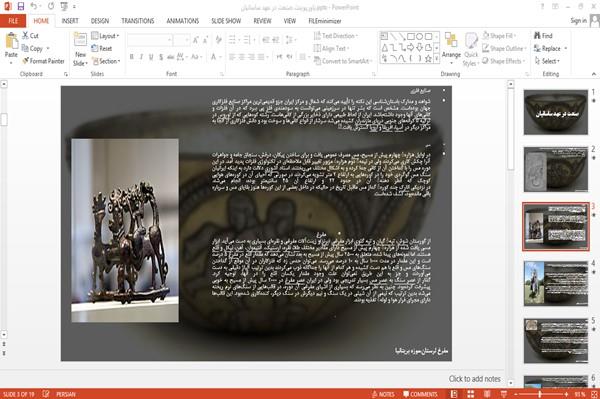Click Replace in Editing group
Screen dimensions: 600x399
550,48
